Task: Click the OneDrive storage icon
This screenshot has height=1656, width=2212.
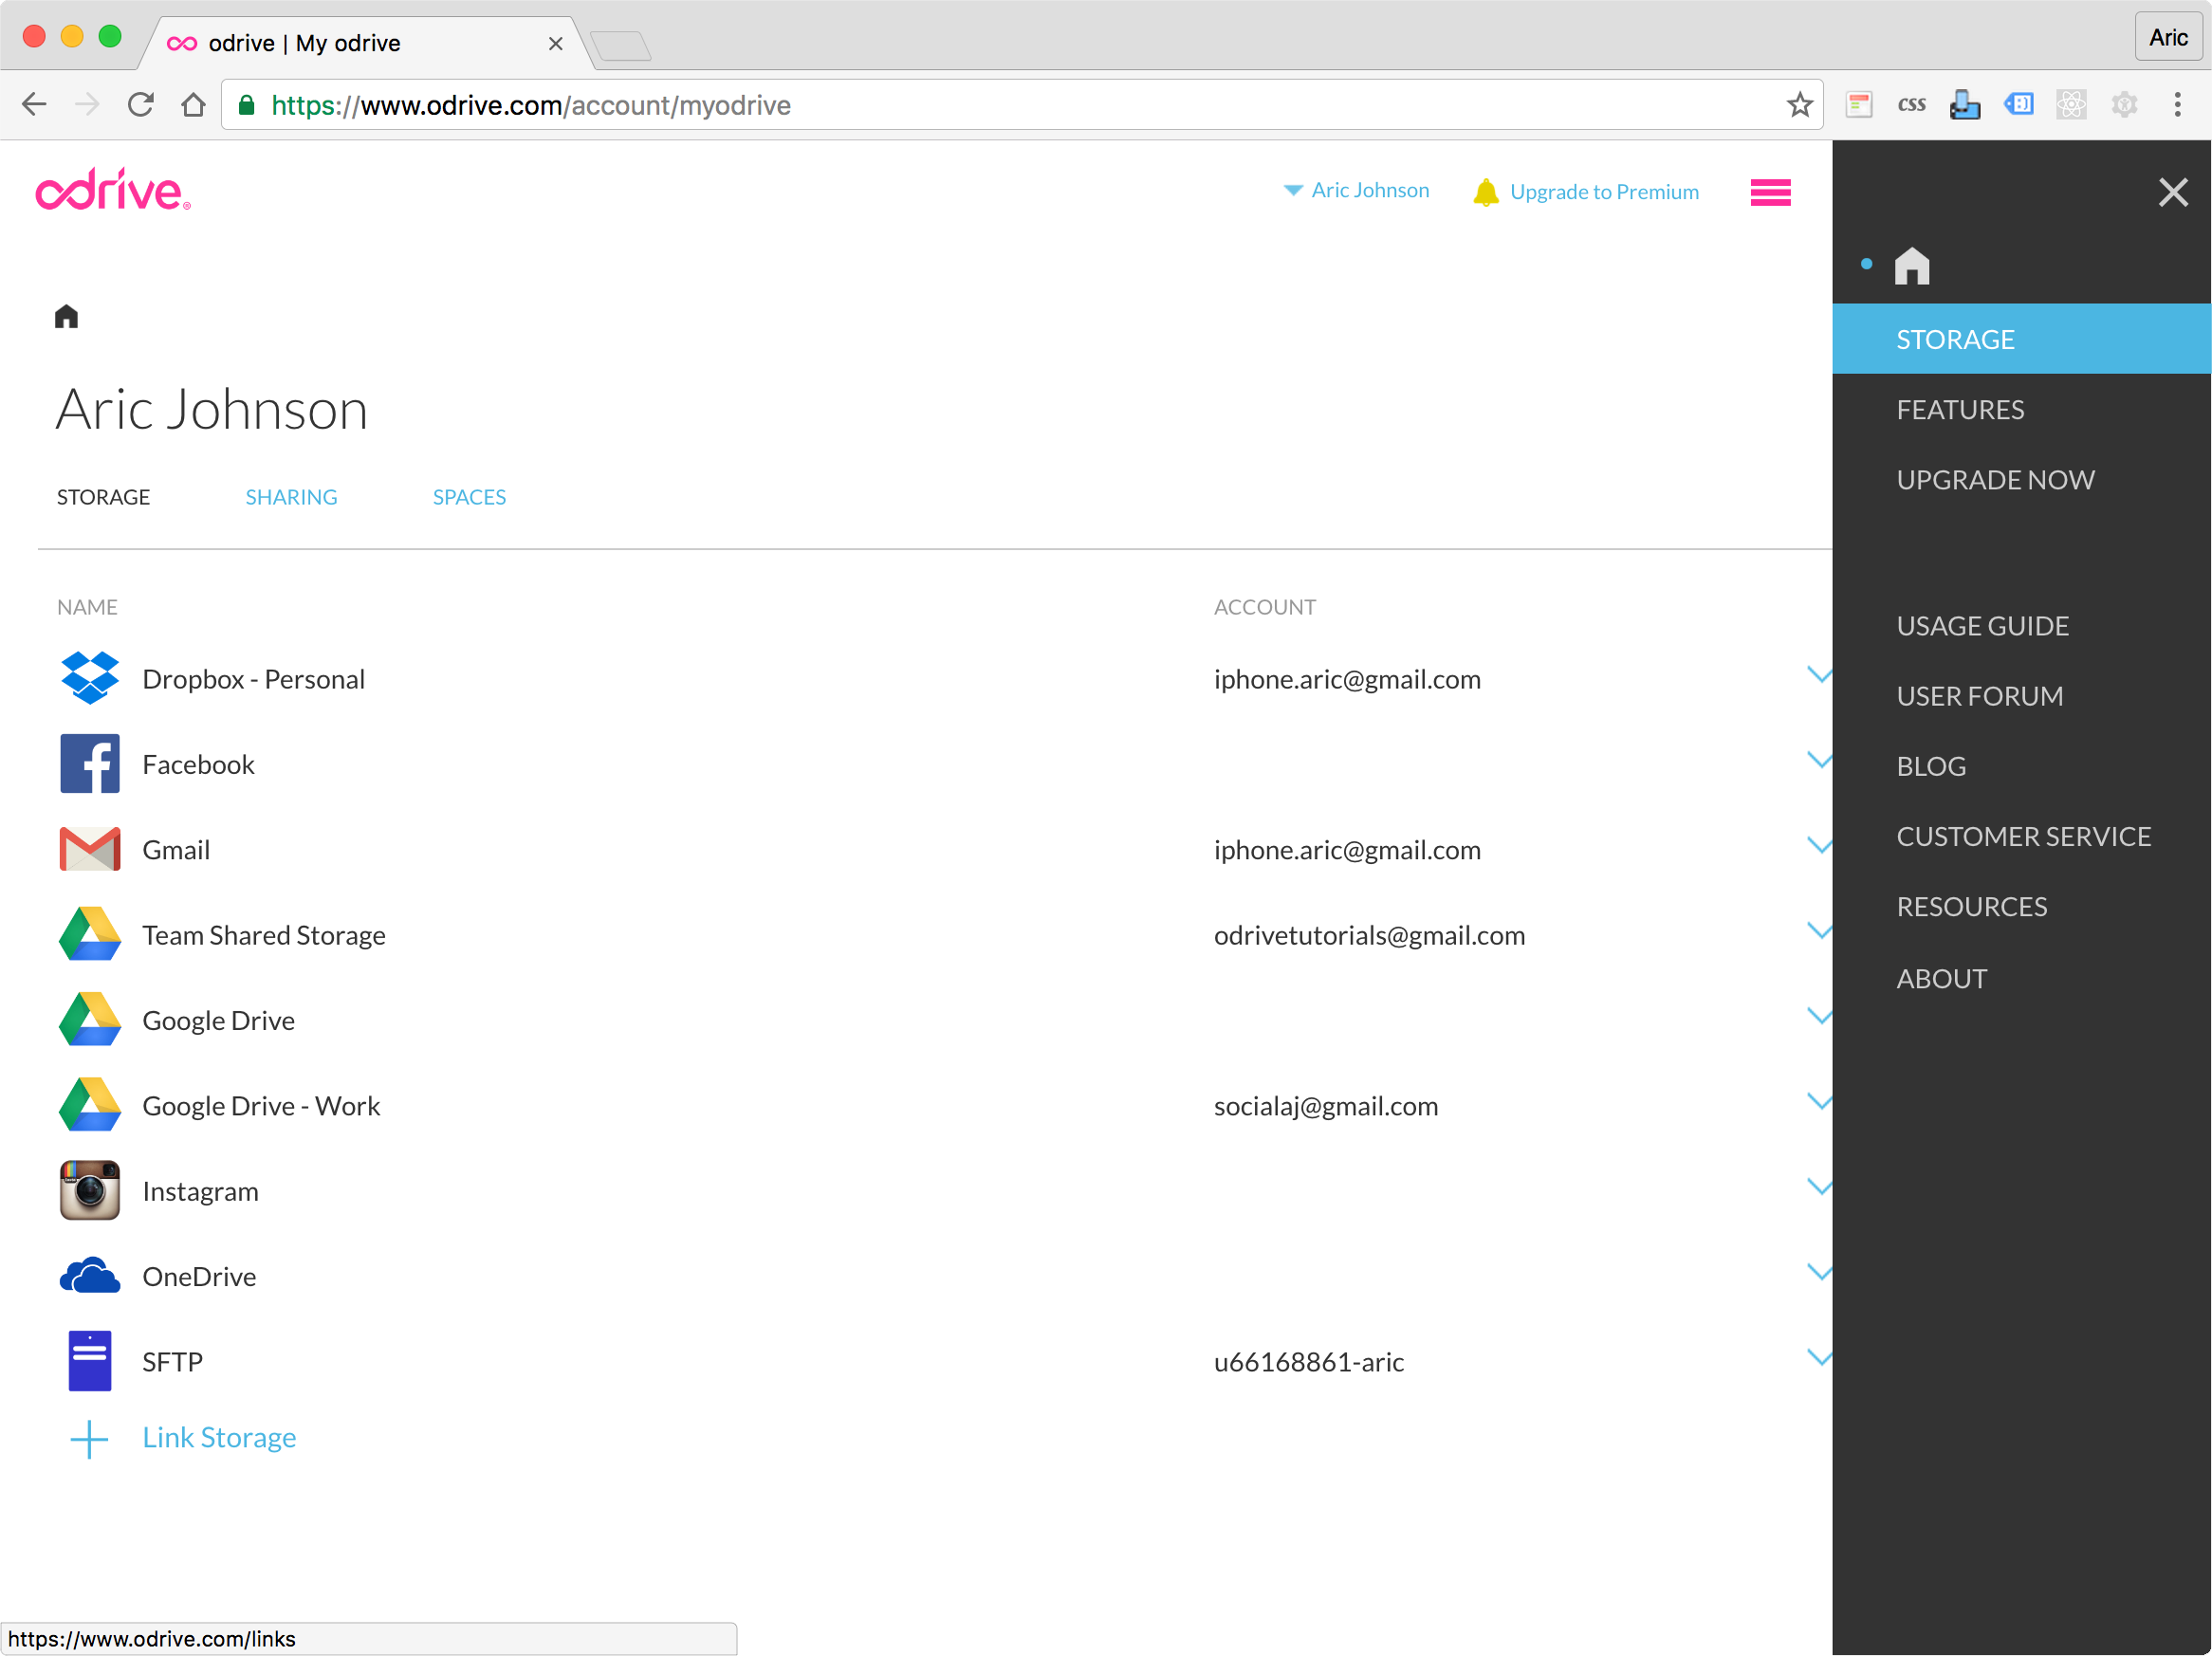Action: pyautogui.click(x=90, y=1276)
